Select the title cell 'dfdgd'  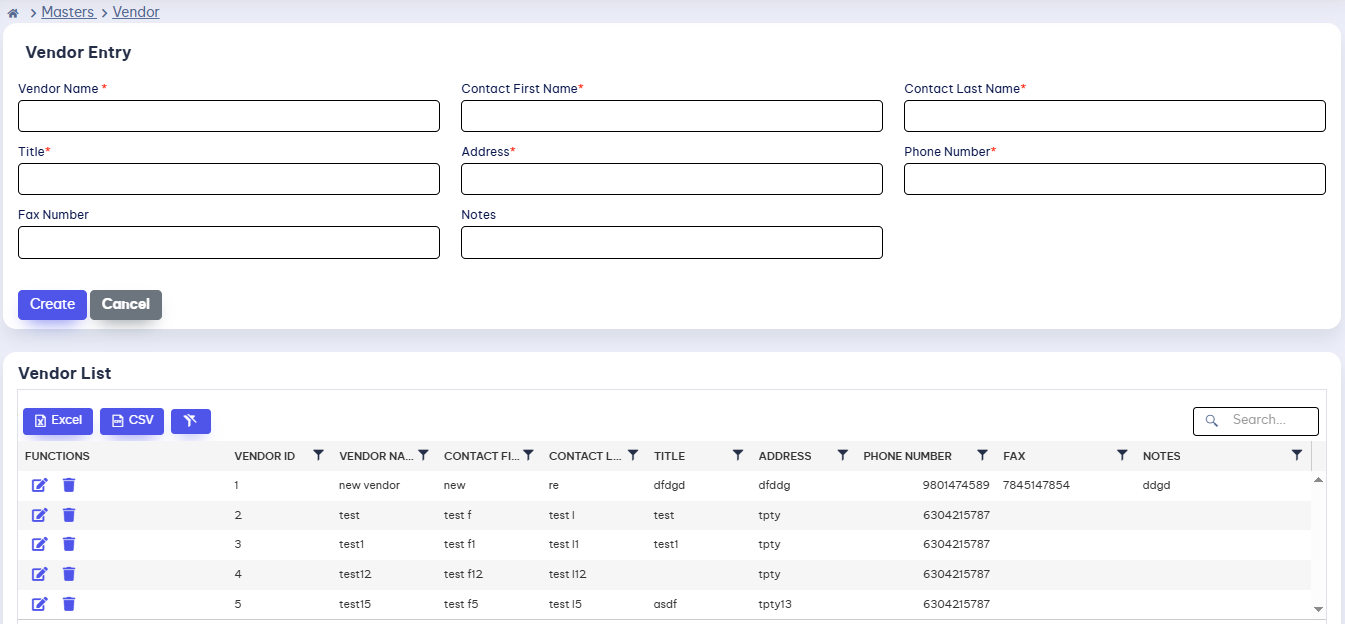pos(670,485)
